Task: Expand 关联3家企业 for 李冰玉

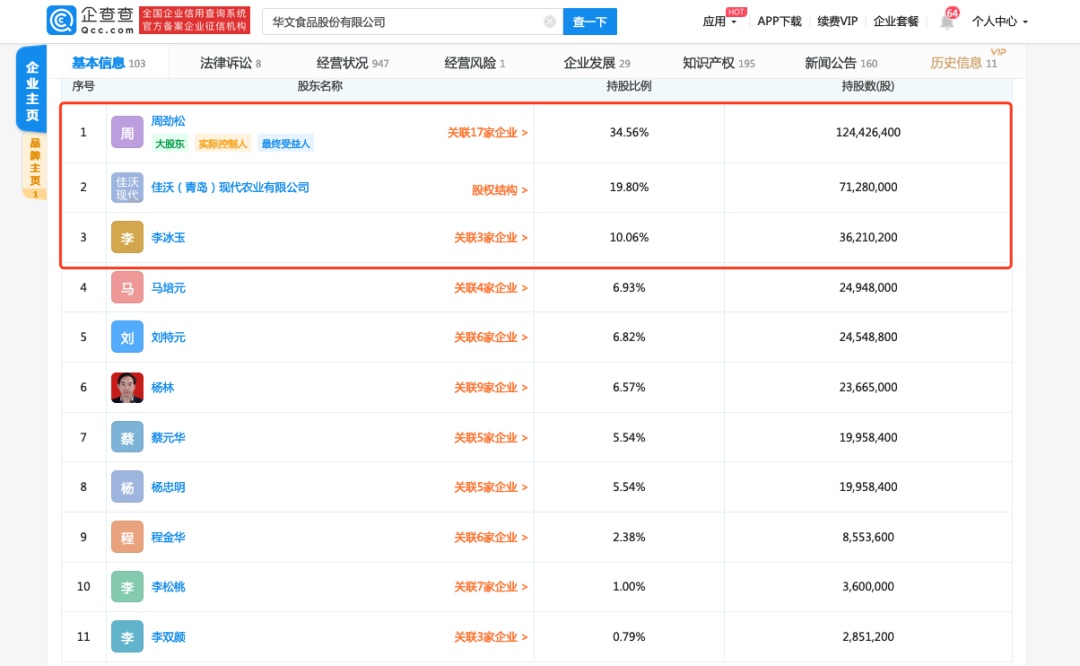Action: (x=490, y=238)
